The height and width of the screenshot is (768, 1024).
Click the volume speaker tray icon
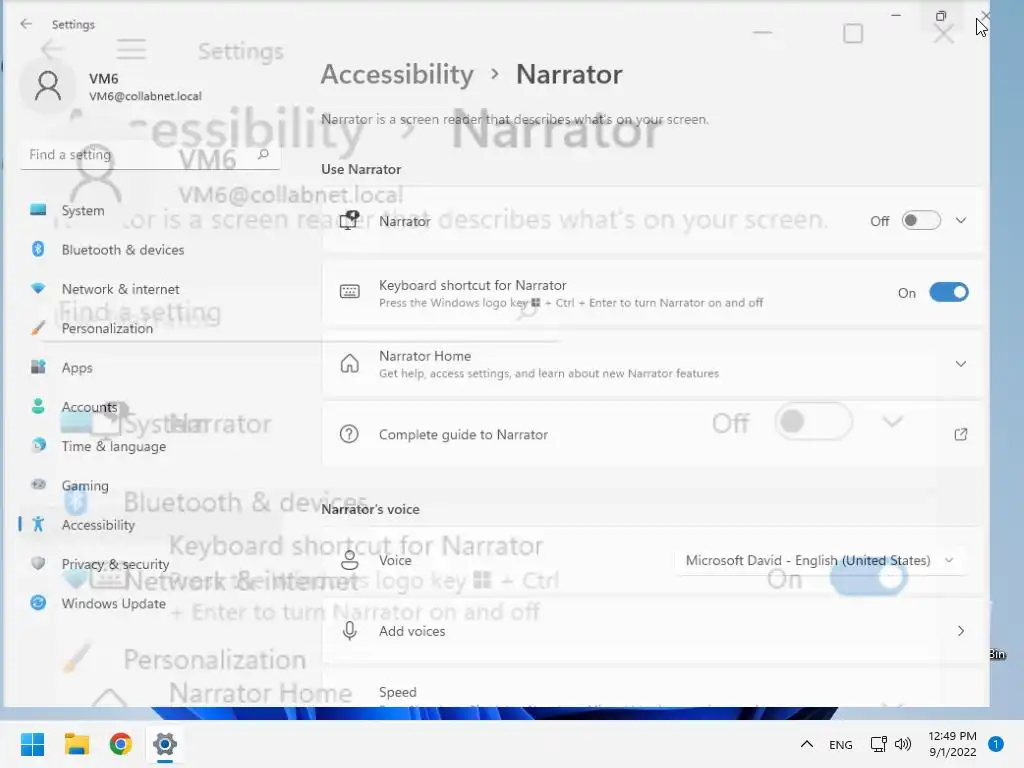pos(903,744)
